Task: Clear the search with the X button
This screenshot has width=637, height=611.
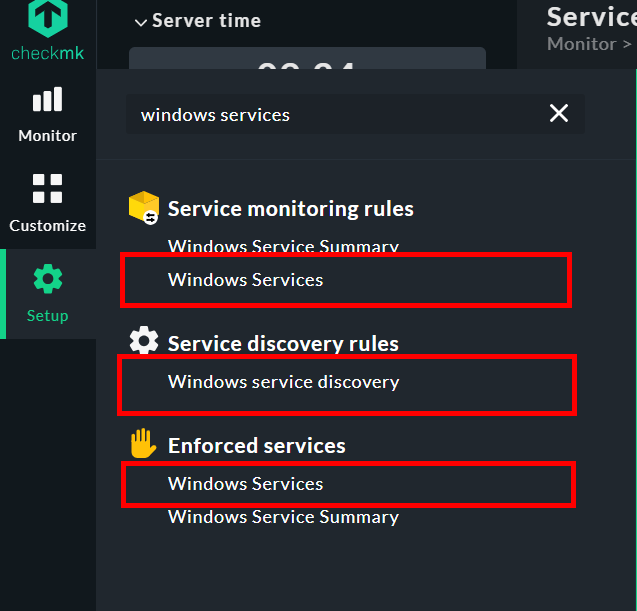Action: (559, 114)
